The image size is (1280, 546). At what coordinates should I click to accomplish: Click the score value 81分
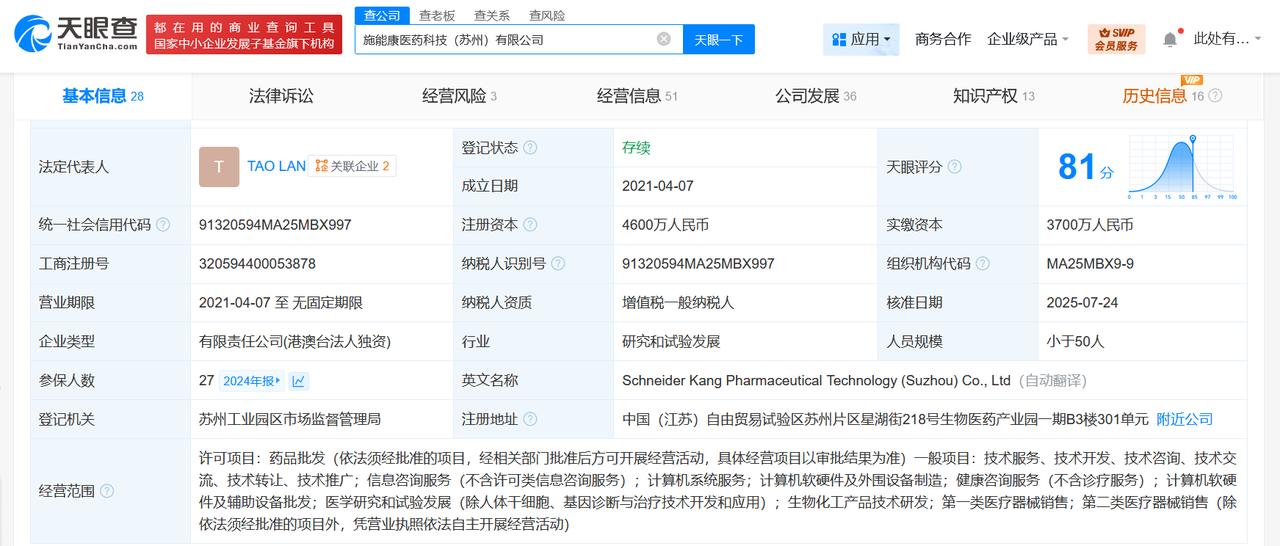pos(1085,167)
